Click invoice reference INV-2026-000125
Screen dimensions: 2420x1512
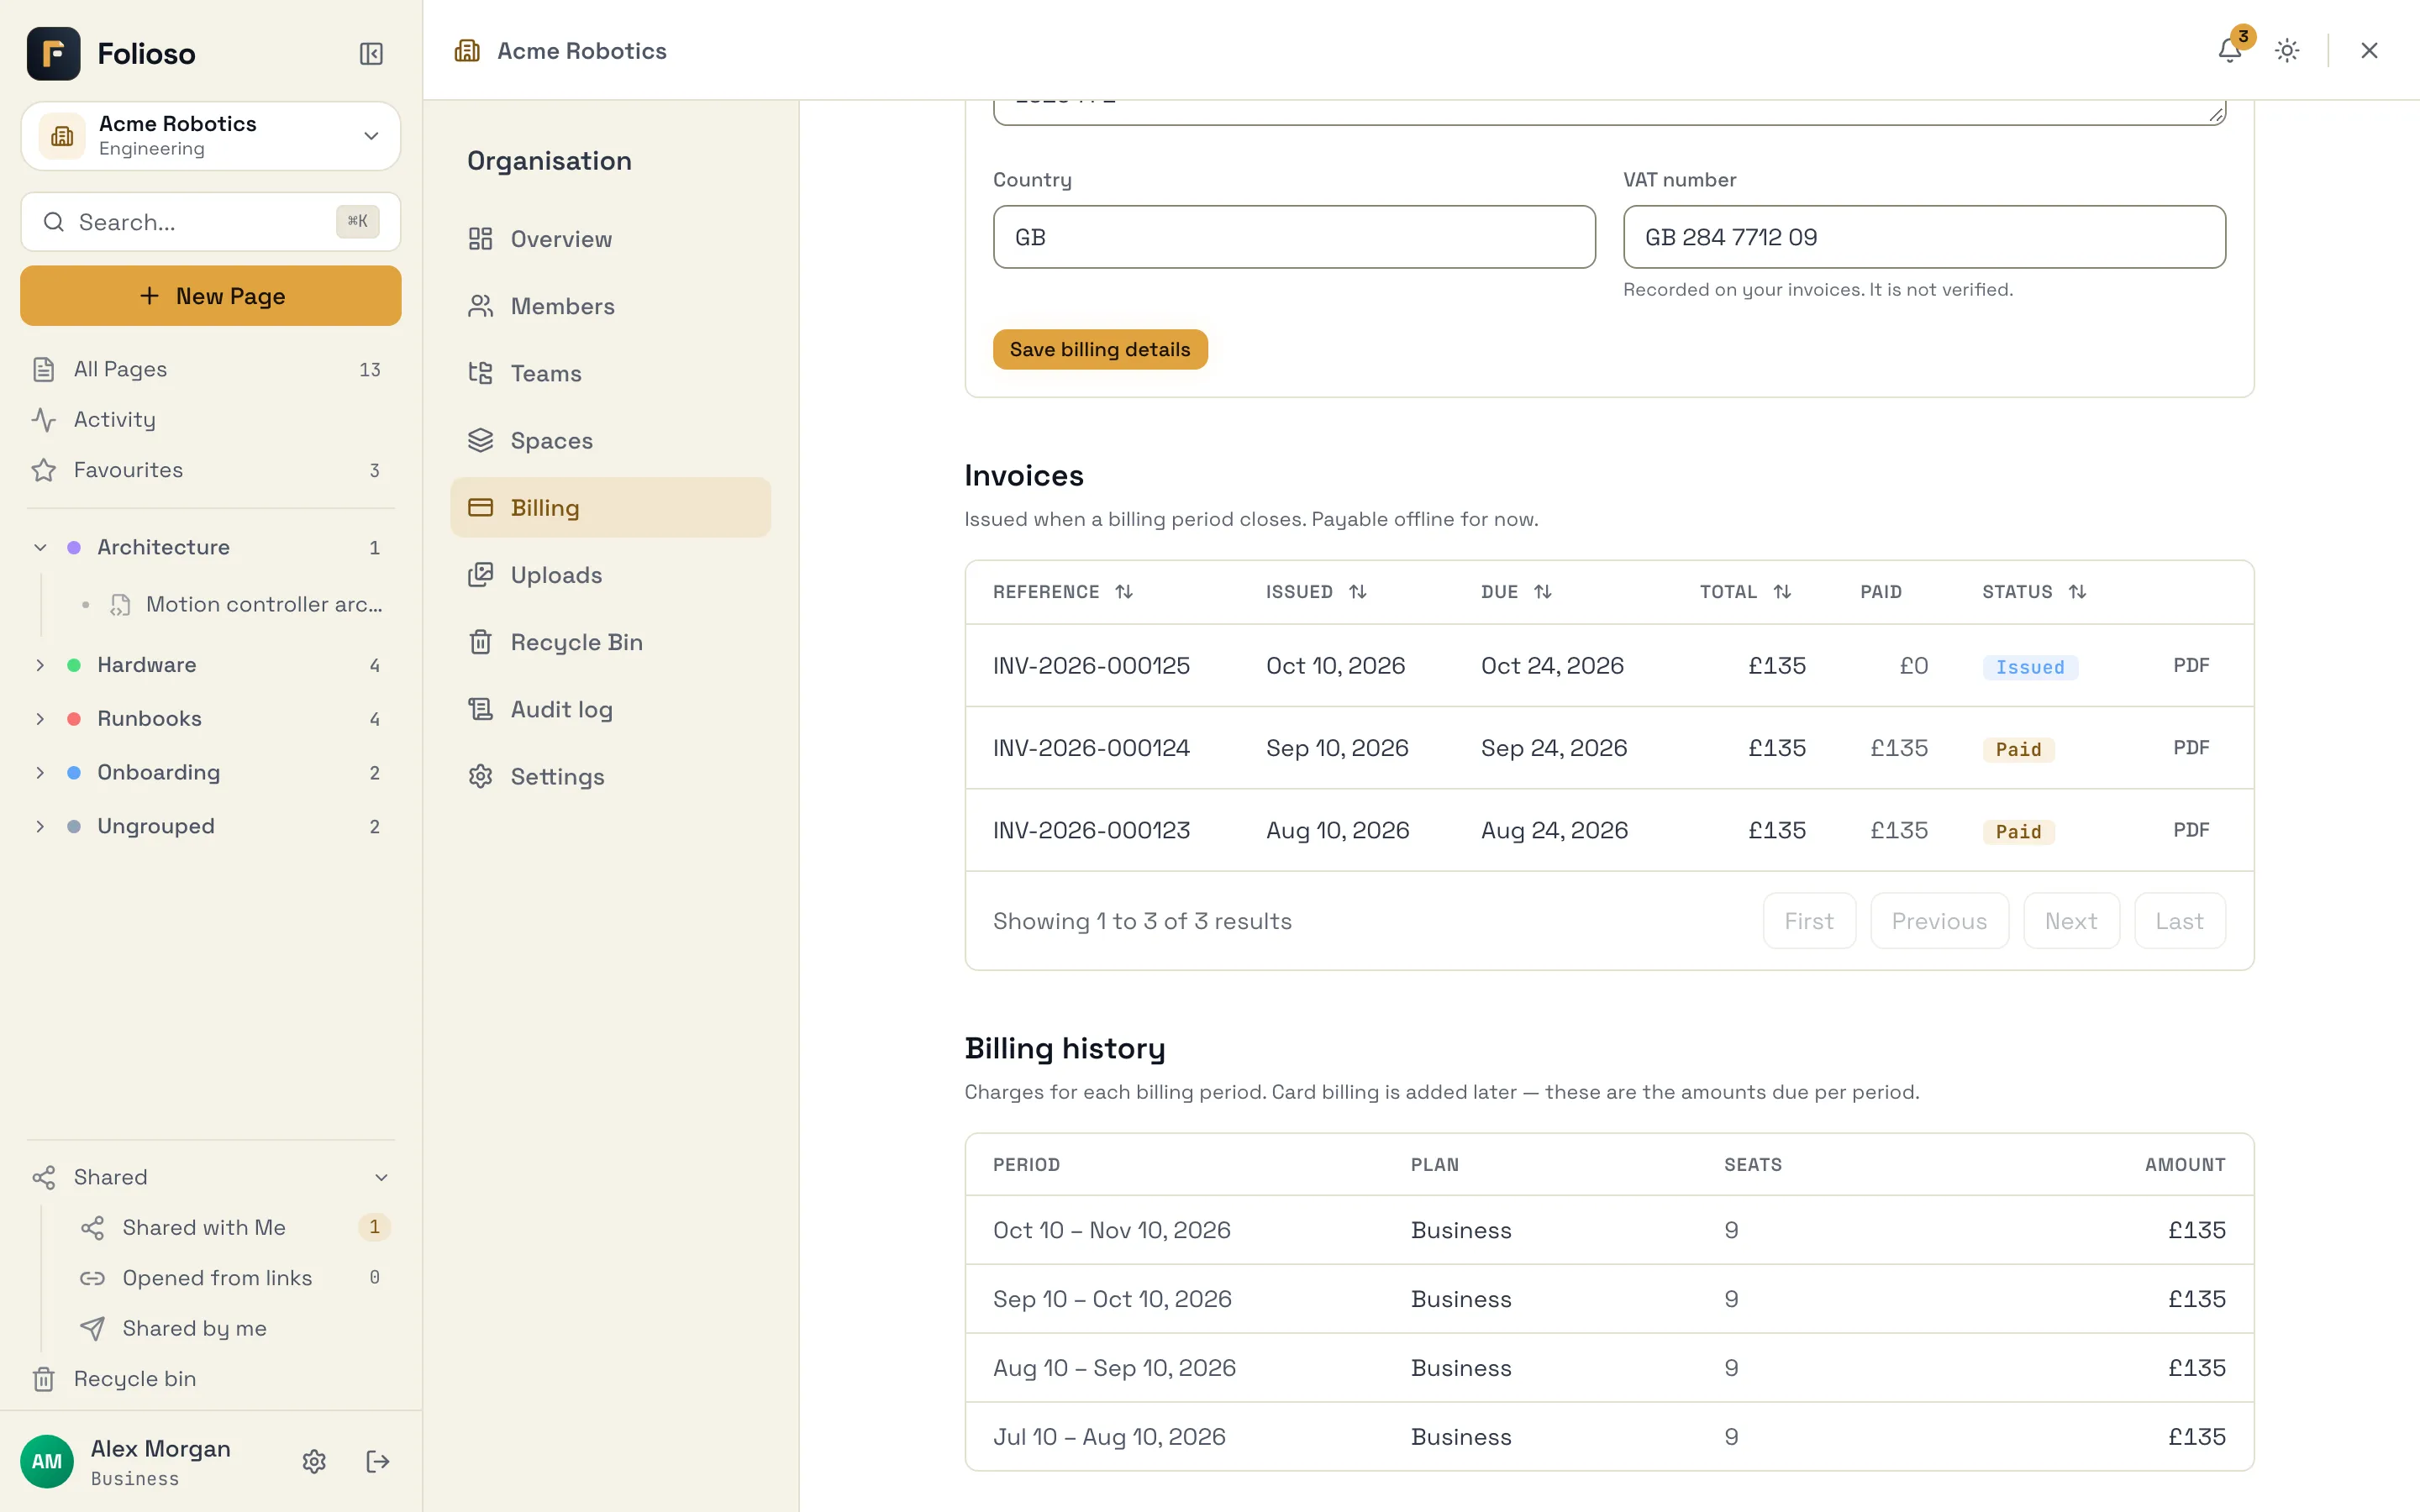(x=1091, y=665)
